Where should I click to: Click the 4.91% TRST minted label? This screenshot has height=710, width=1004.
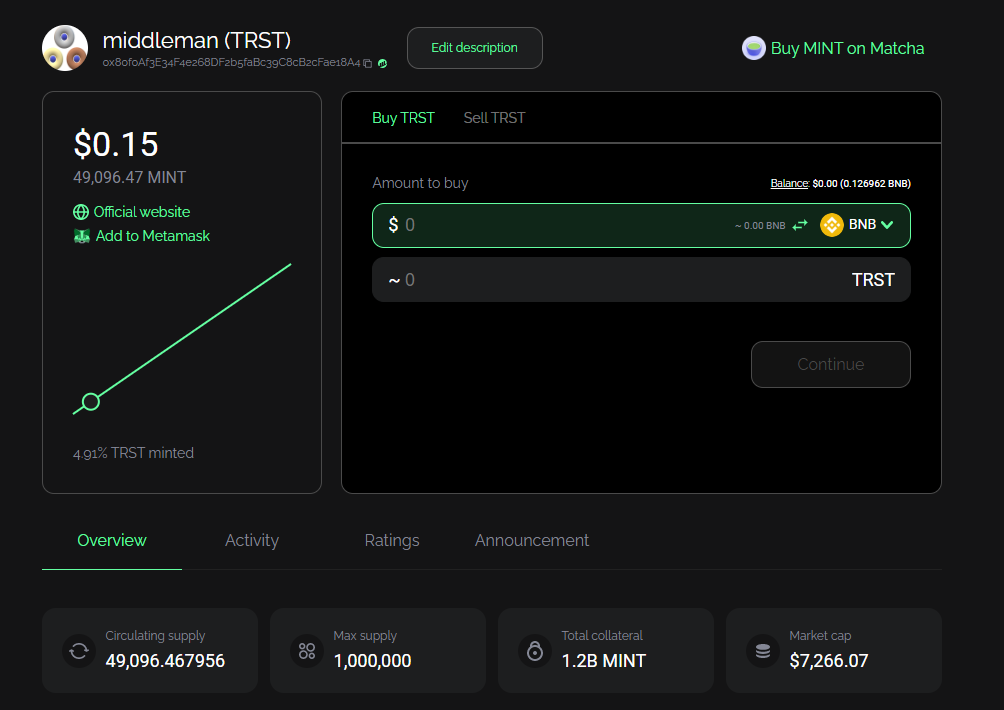point(133,453)
